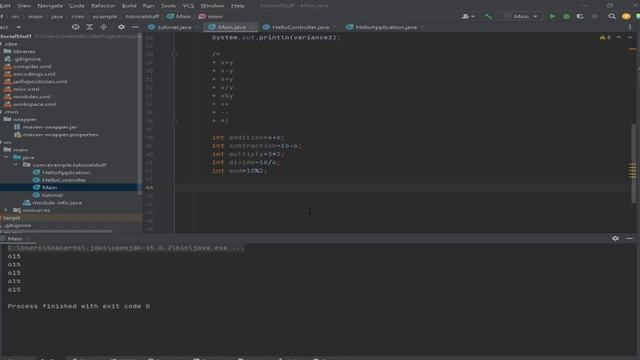Click Expand All in Project panel

coord(89,27)
